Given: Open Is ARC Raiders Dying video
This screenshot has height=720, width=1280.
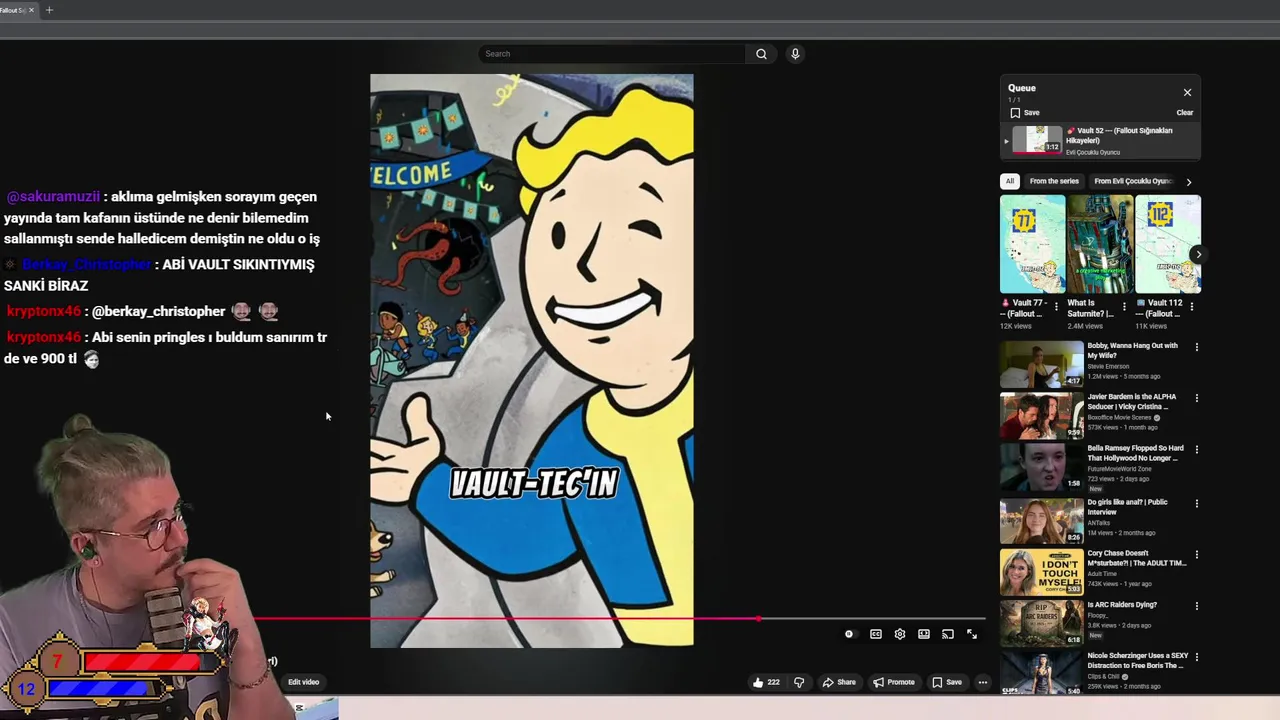Looking at the screenshot, I should pyautogui.click(x=1041, y=622).
